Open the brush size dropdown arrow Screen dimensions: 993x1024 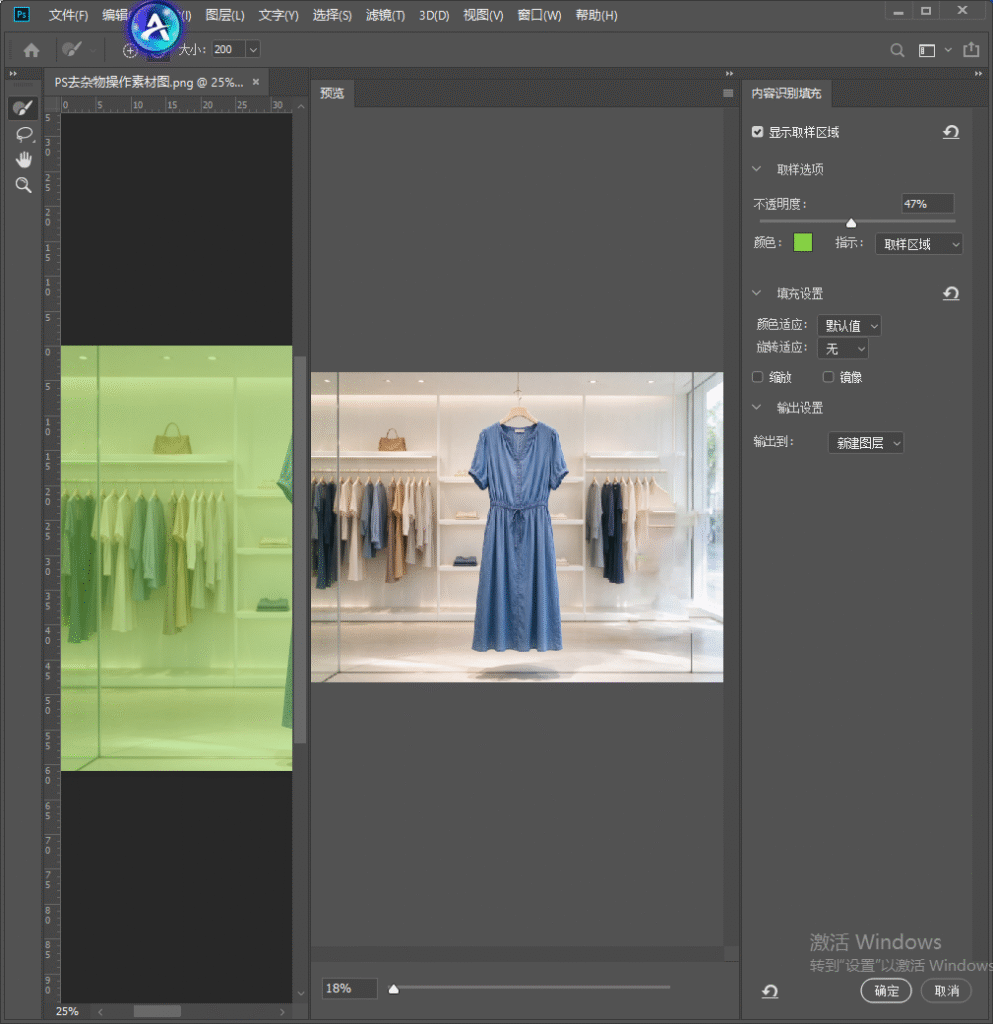point(253,50)
